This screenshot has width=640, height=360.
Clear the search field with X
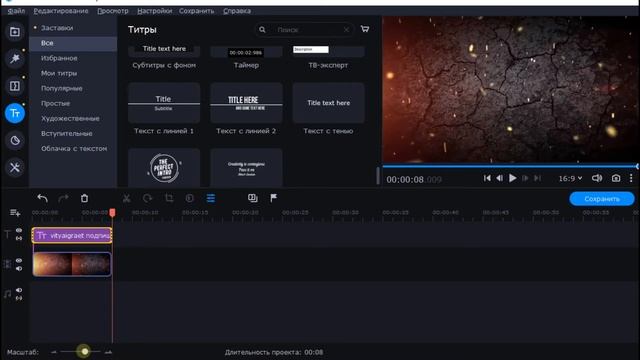pyautogui.click(x=346, y=30)
